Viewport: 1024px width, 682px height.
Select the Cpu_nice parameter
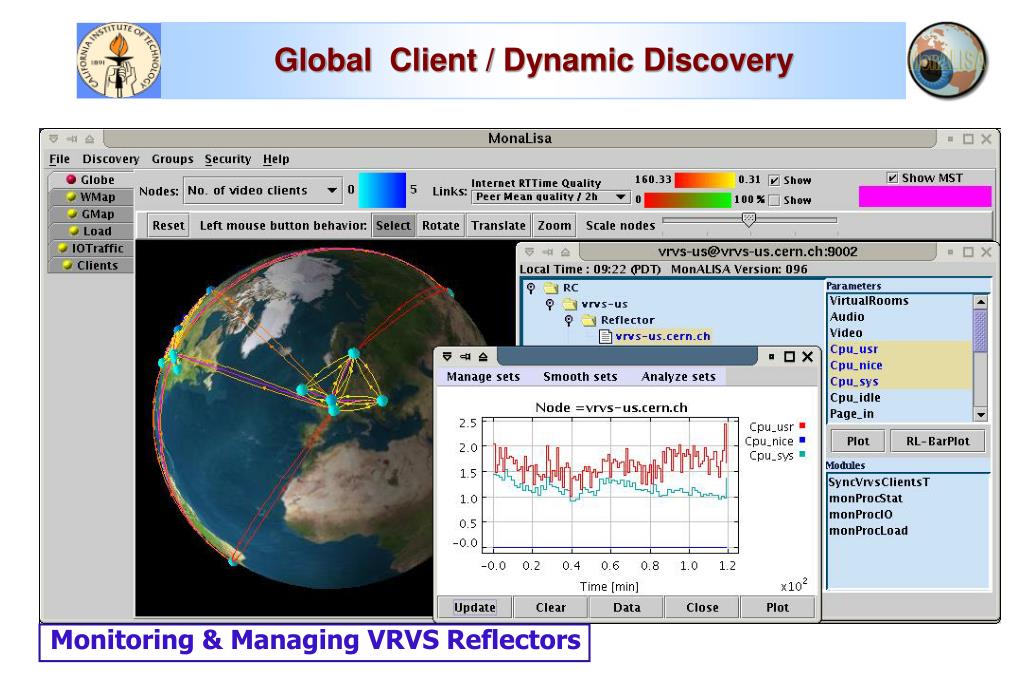pyautogui.click(x=901, y=365)
